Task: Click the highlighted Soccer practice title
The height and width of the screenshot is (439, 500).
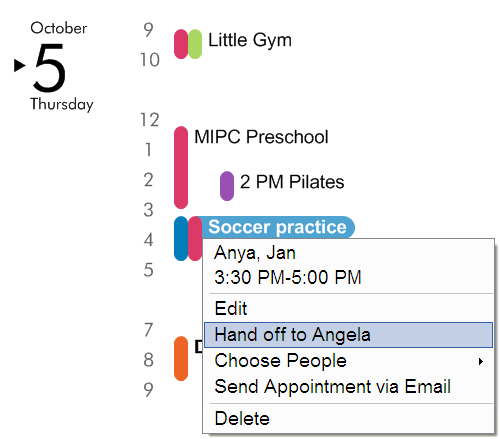Action: [277, 227]
